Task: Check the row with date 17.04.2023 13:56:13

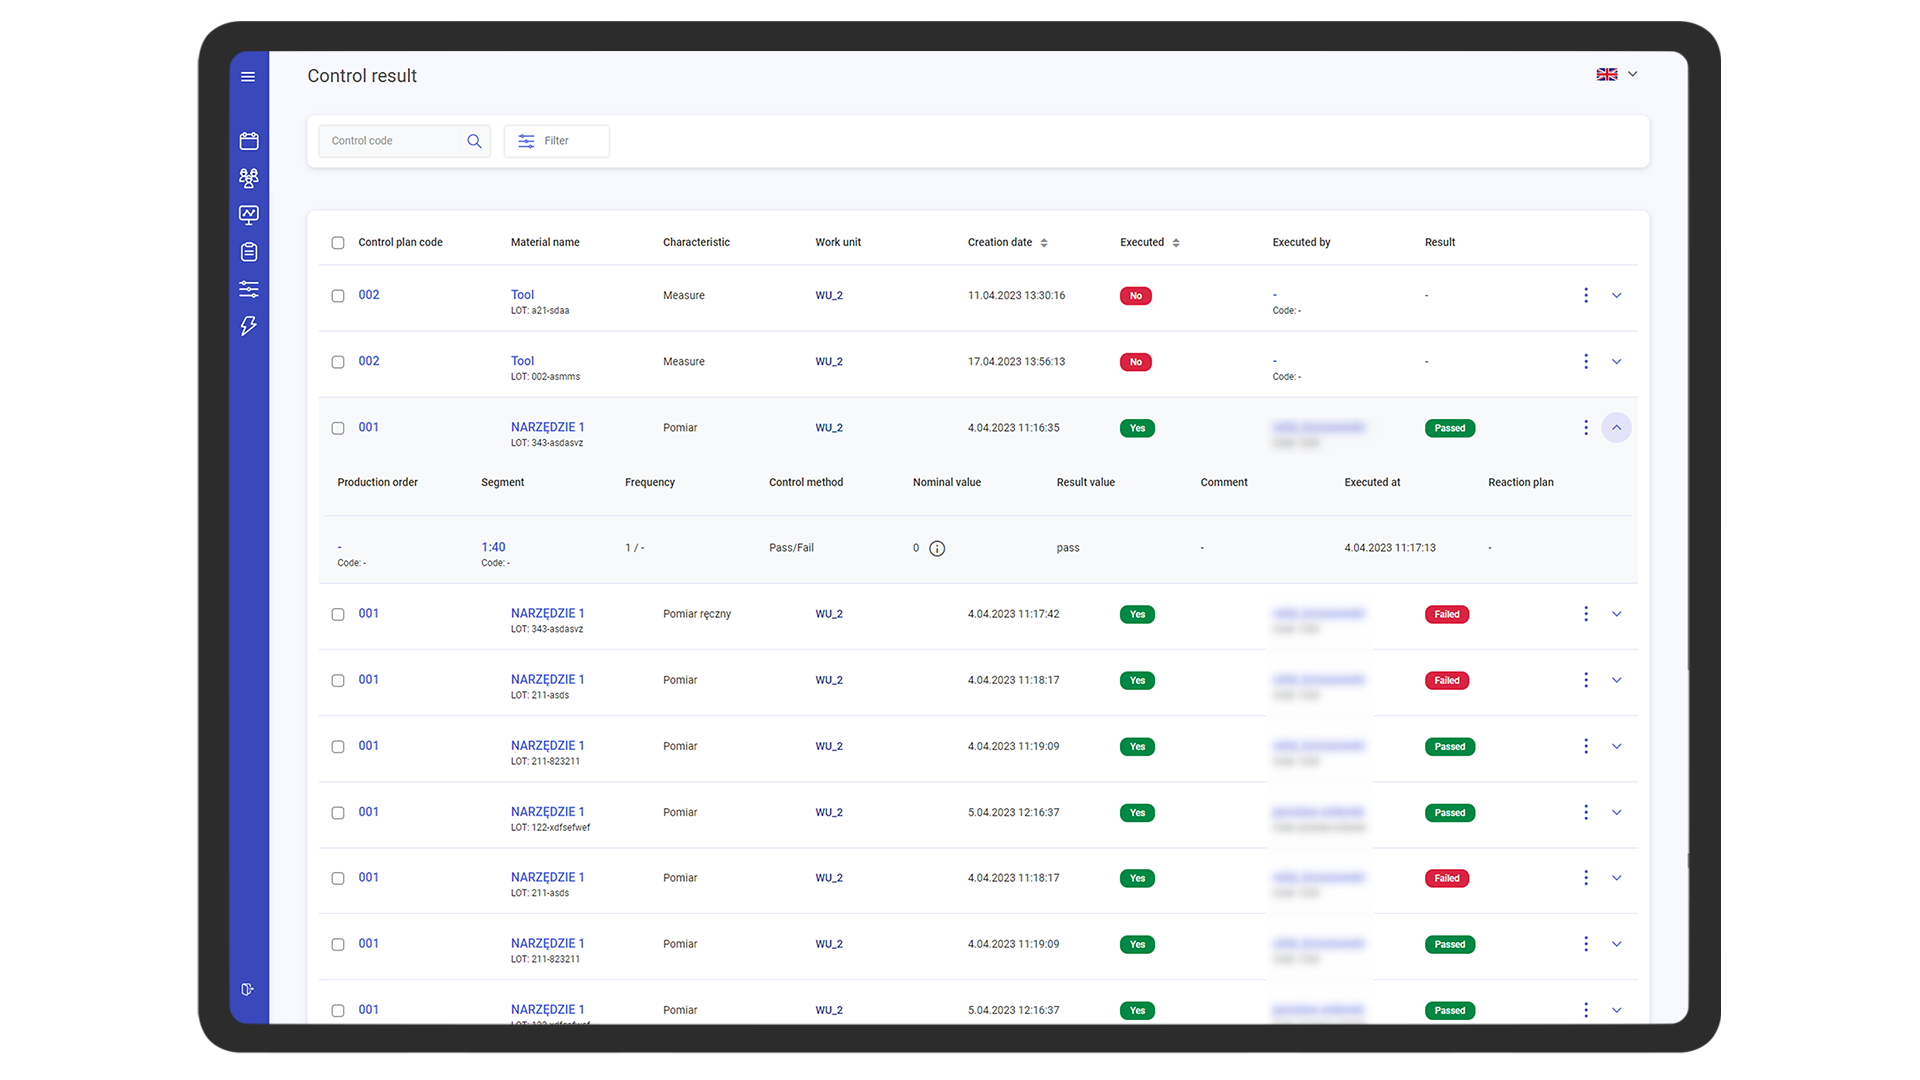Action: (x=338, y=362)
